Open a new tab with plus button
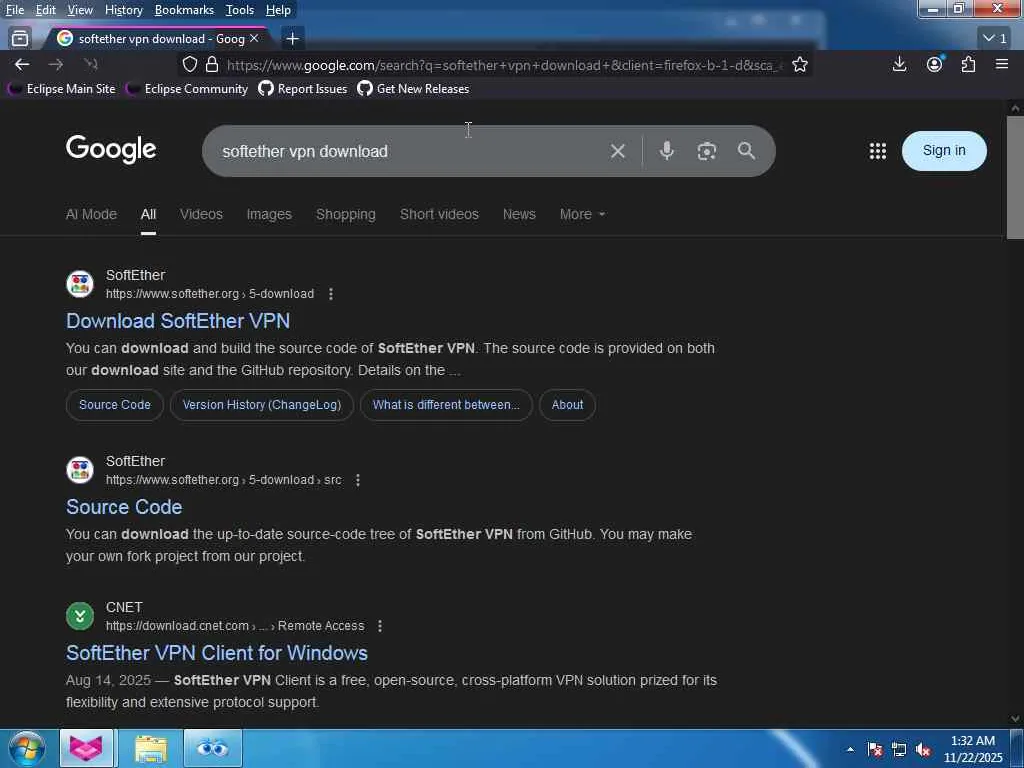Image resolution: width=1024 pixels, height=768 pixels. pyautogui.click(x=293, y=39)
